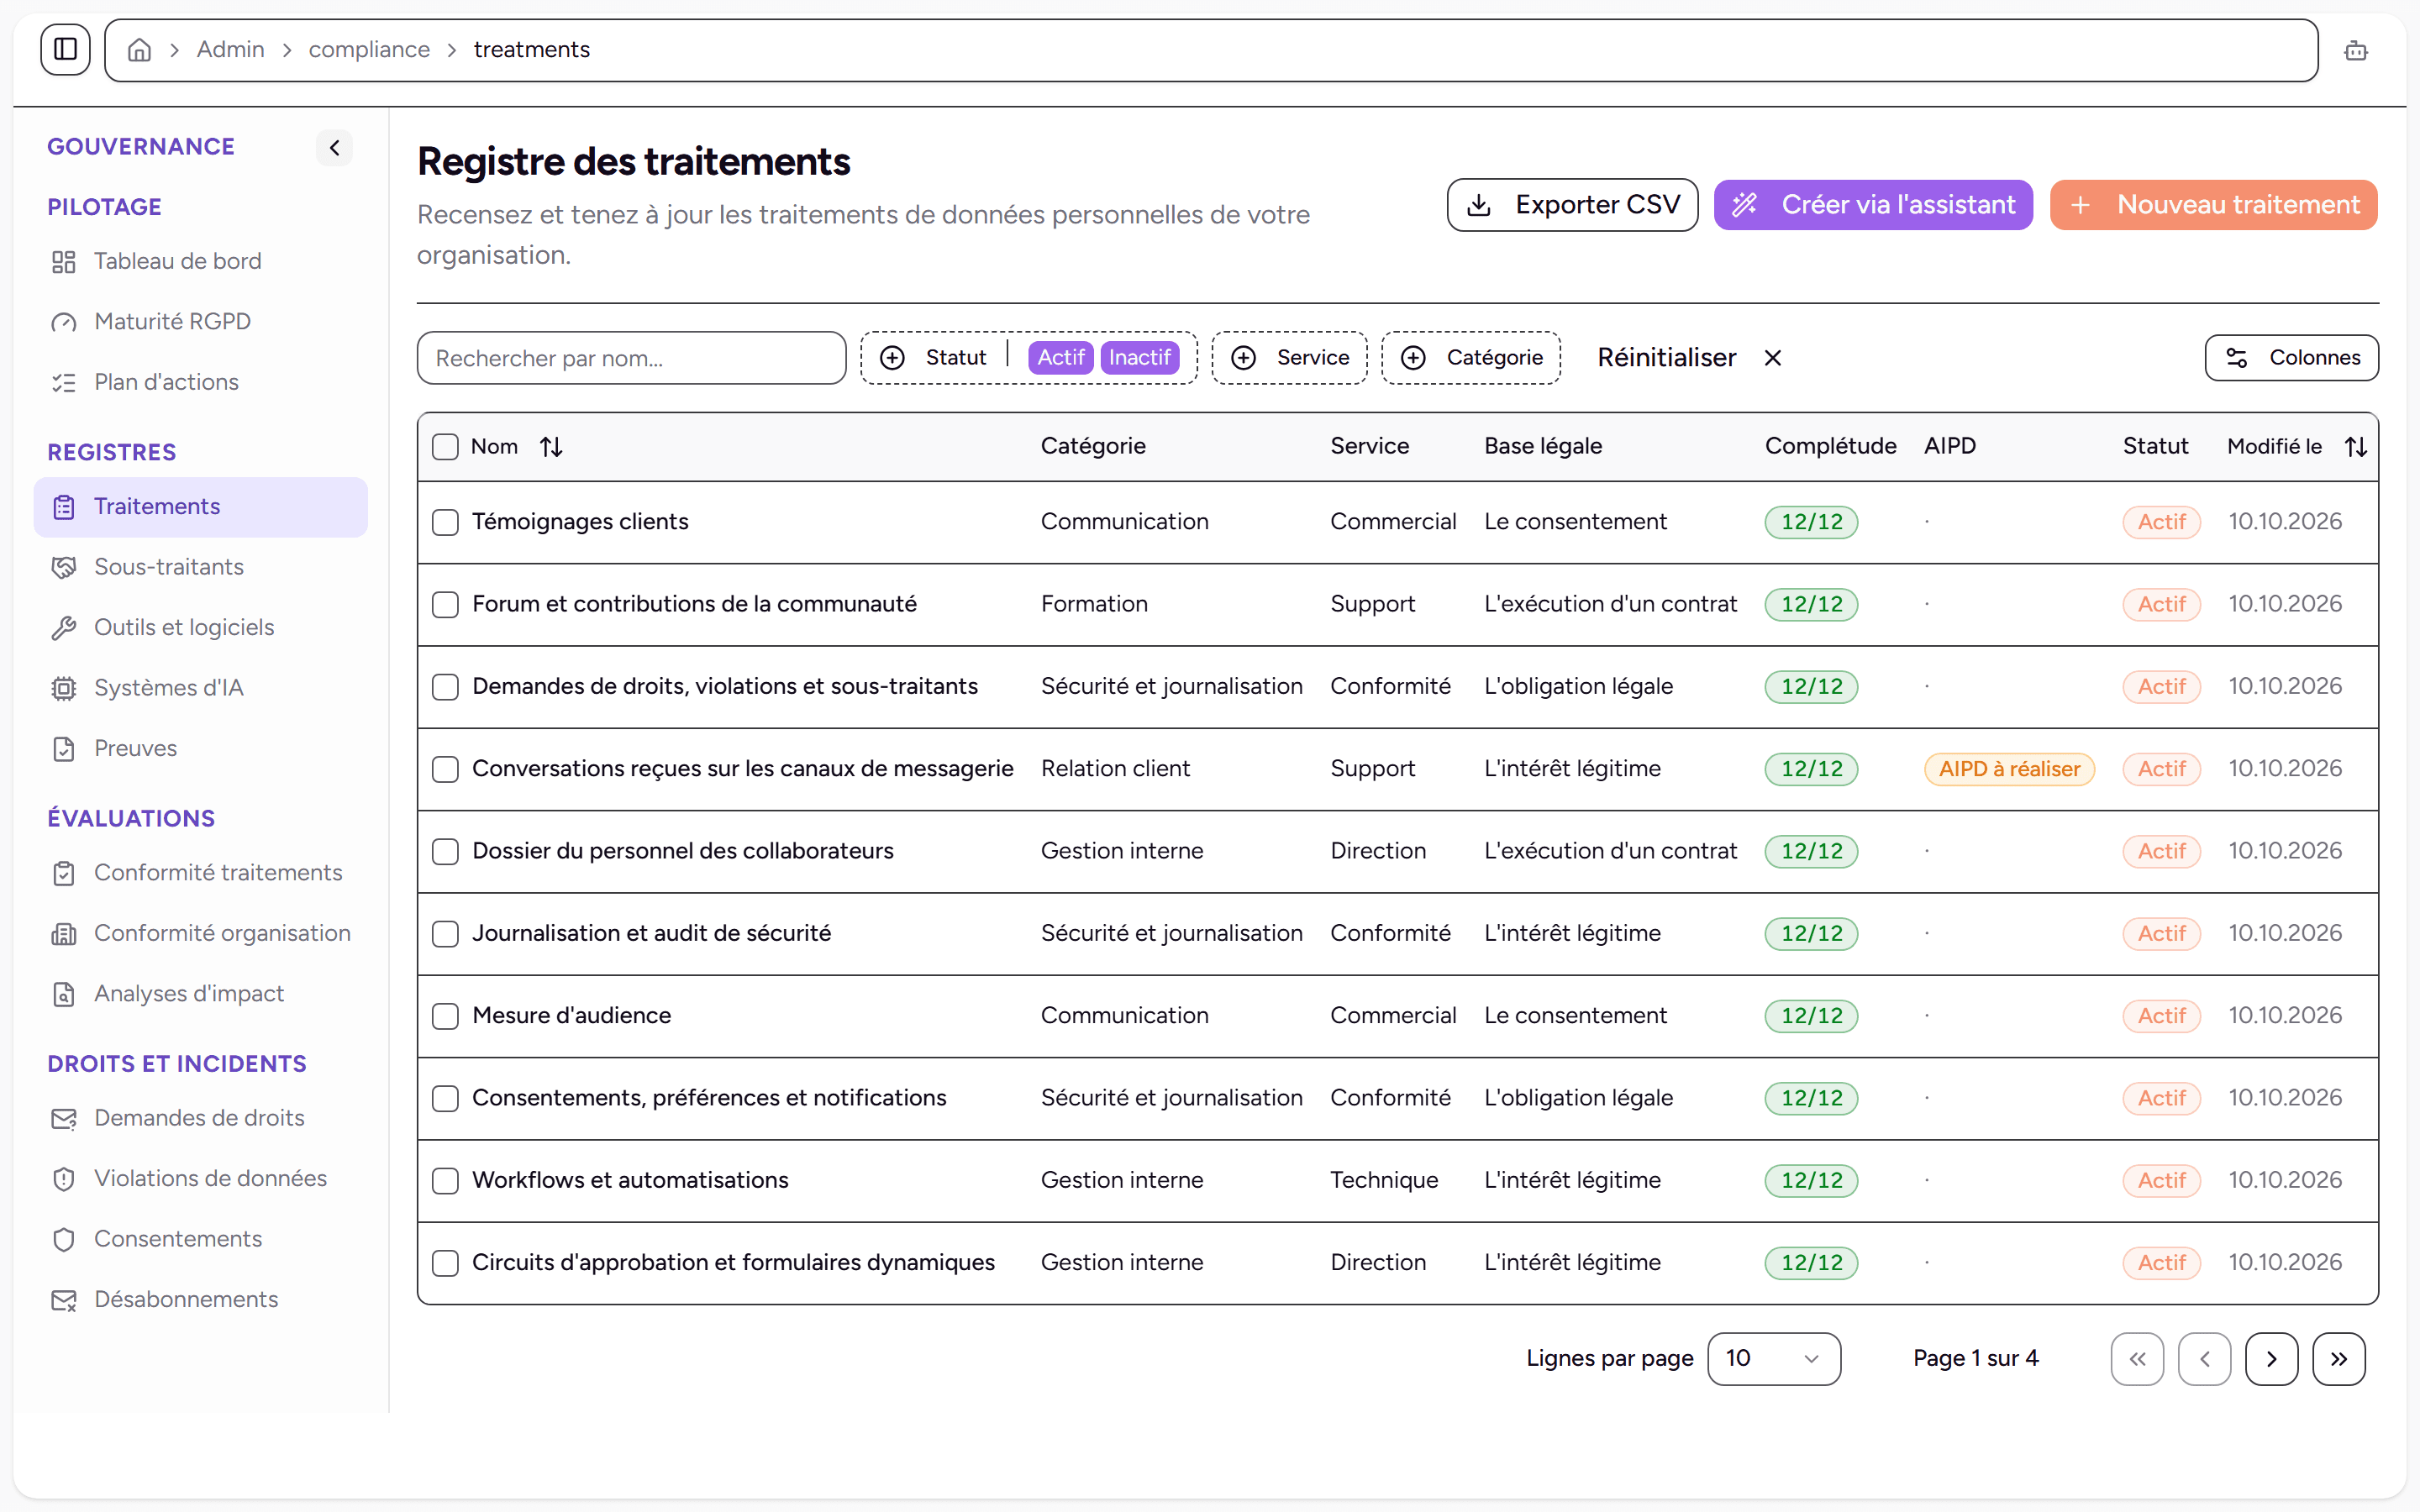Viewport: 2420px width, 1512px height.
Task: Click Désabonnements mail icon
Action: click(x=64, y=1300)
